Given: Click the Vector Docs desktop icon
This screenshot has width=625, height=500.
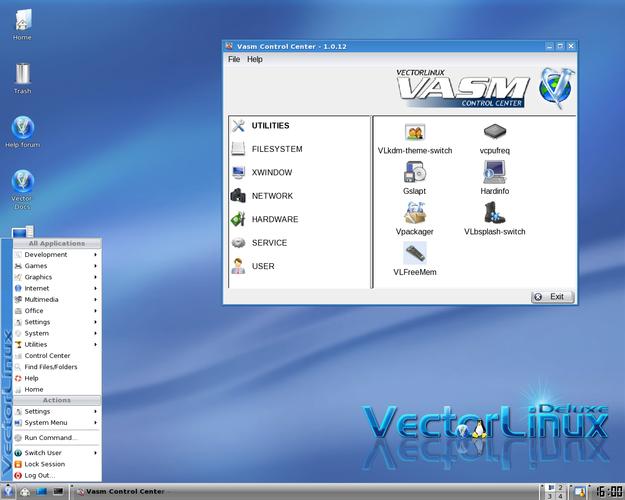Looking at the screenshot, I should 22,190.
